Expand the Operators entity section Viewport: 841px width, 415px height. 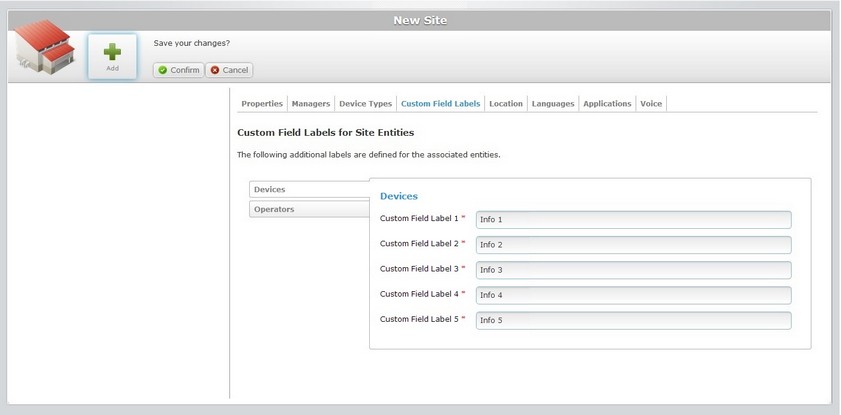click(x=309, y=209)
